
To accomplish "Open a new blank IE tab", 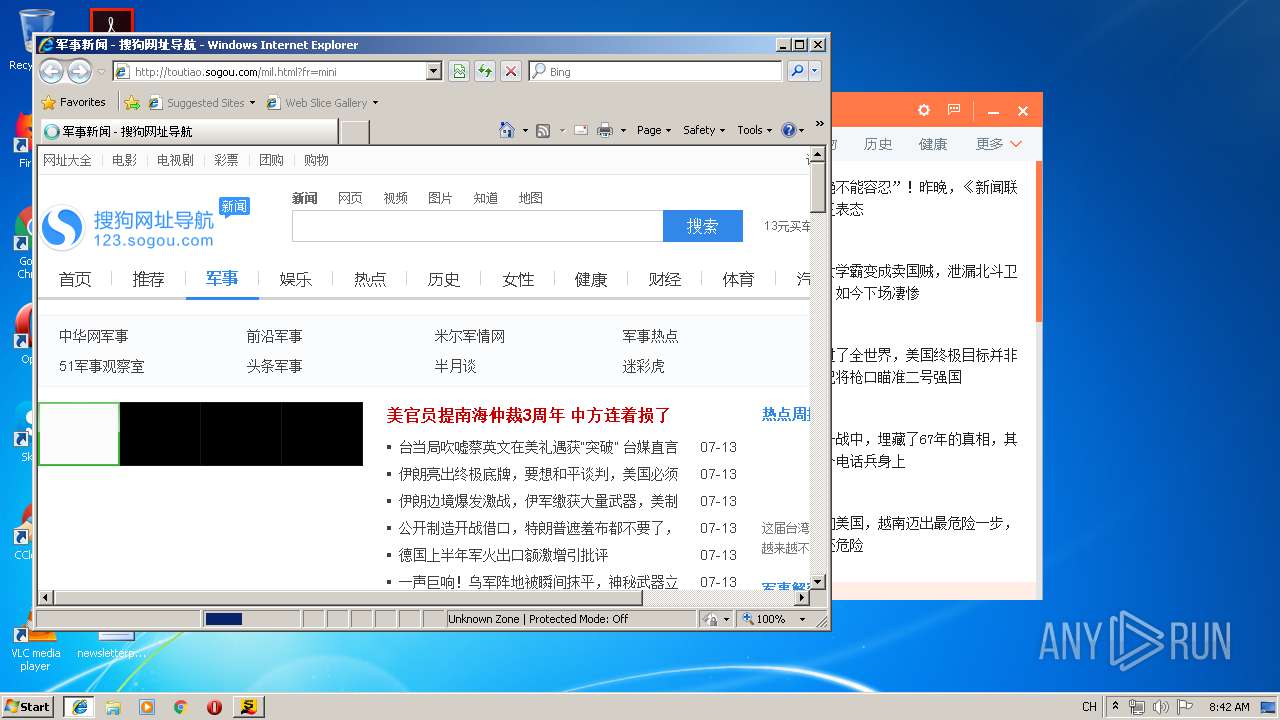I will click(x=355, y=131).
